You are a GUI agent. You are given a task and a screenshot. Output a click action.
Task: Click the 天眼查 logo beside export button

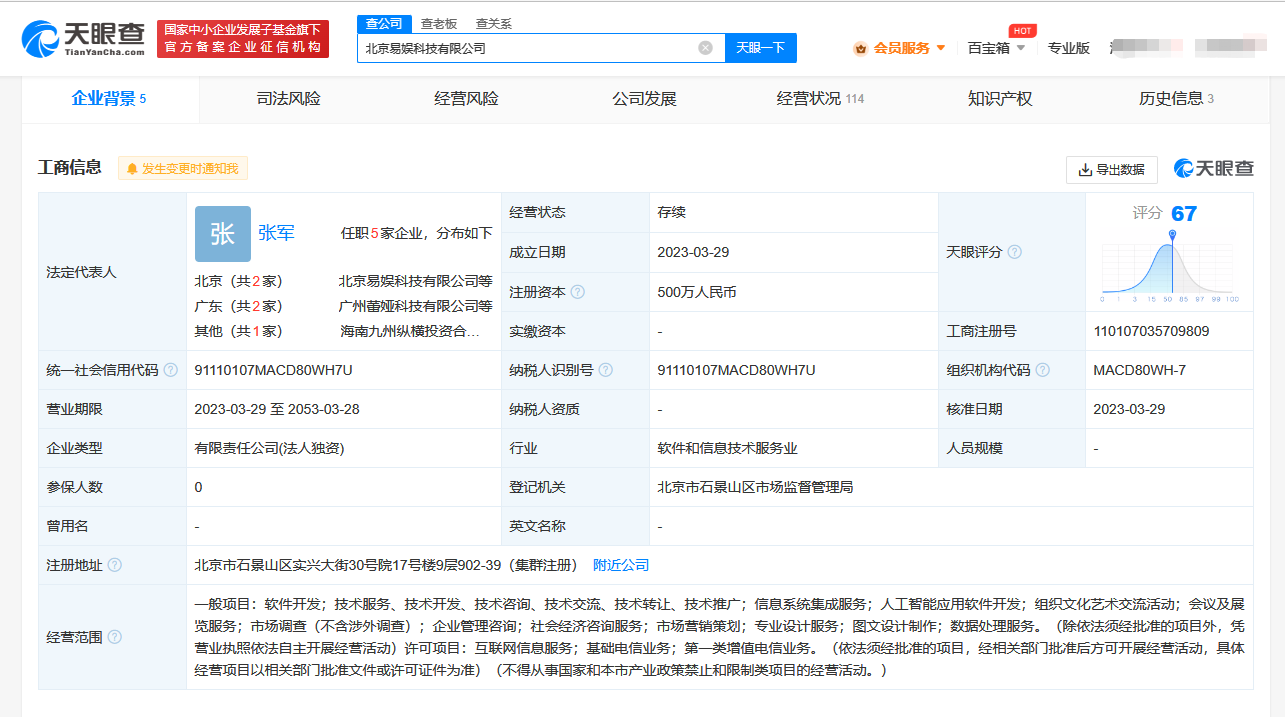[x=1213, y=169]
